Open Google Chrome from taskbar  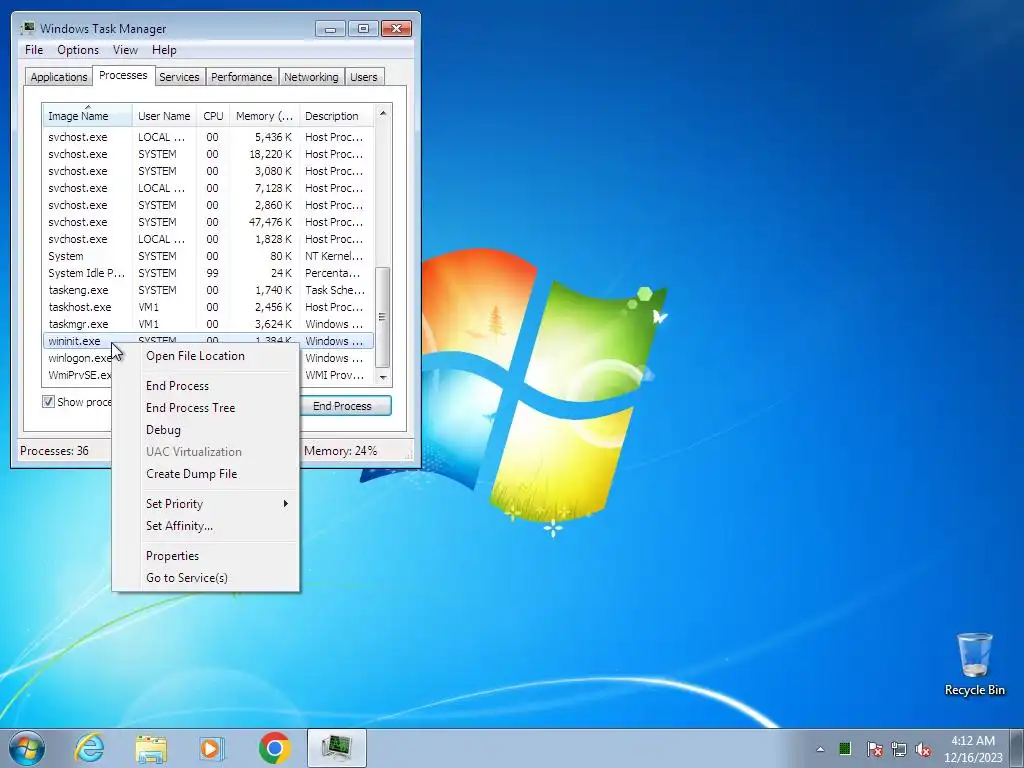tap(274, 748)
